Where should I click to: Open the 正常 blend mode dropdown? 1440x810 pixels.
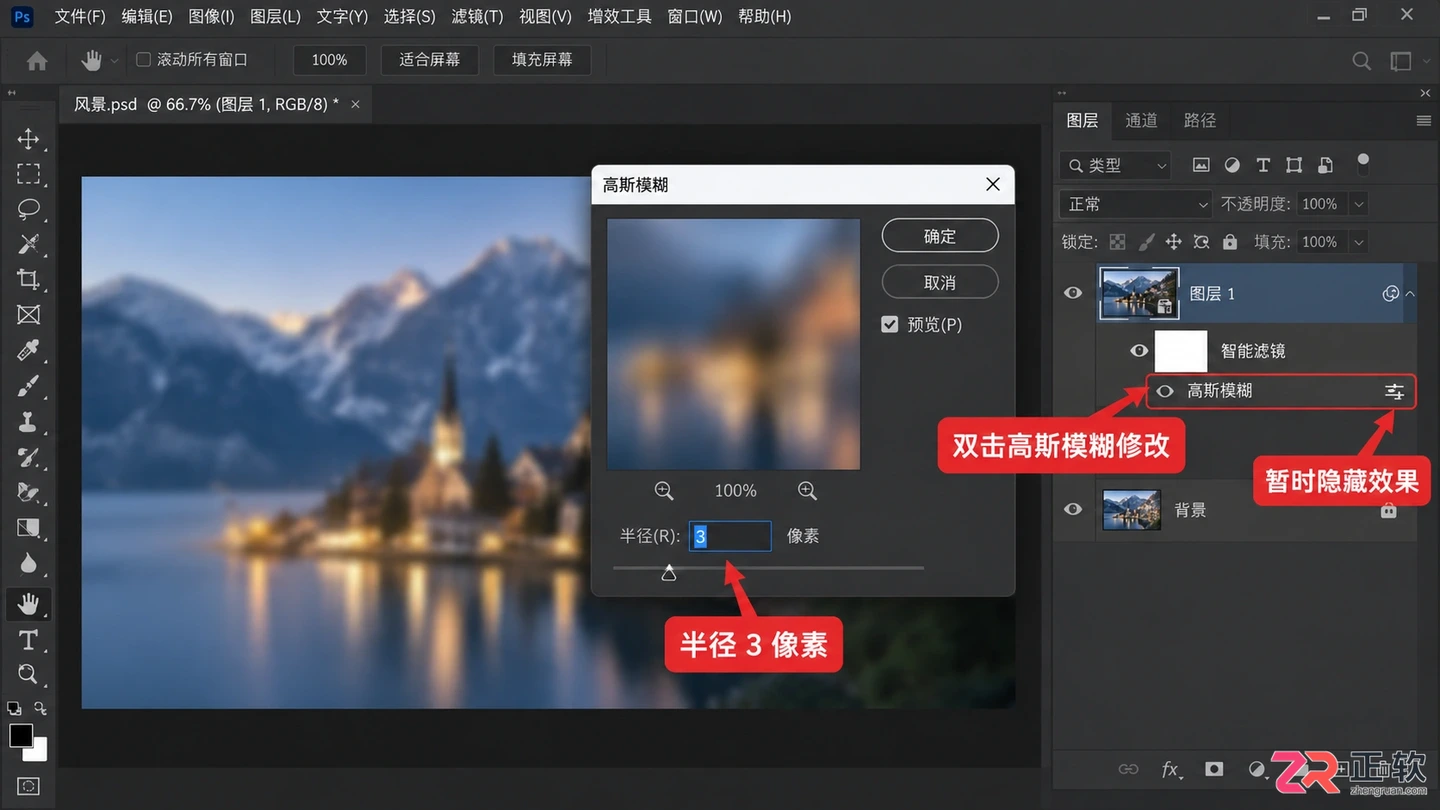pyautogui.click(x=1135, y=204)
